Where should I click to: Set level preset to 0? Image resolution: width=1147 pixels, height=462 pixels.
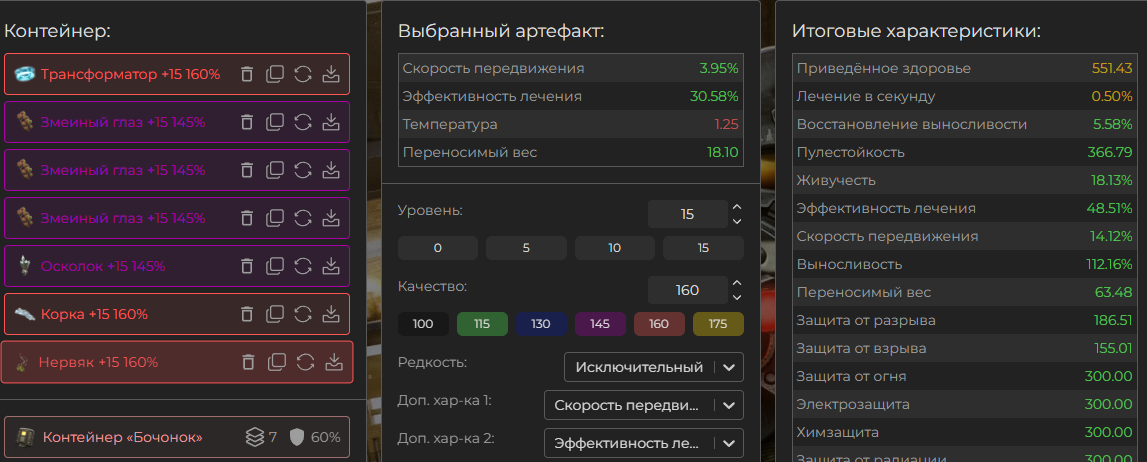pos(437,248)
